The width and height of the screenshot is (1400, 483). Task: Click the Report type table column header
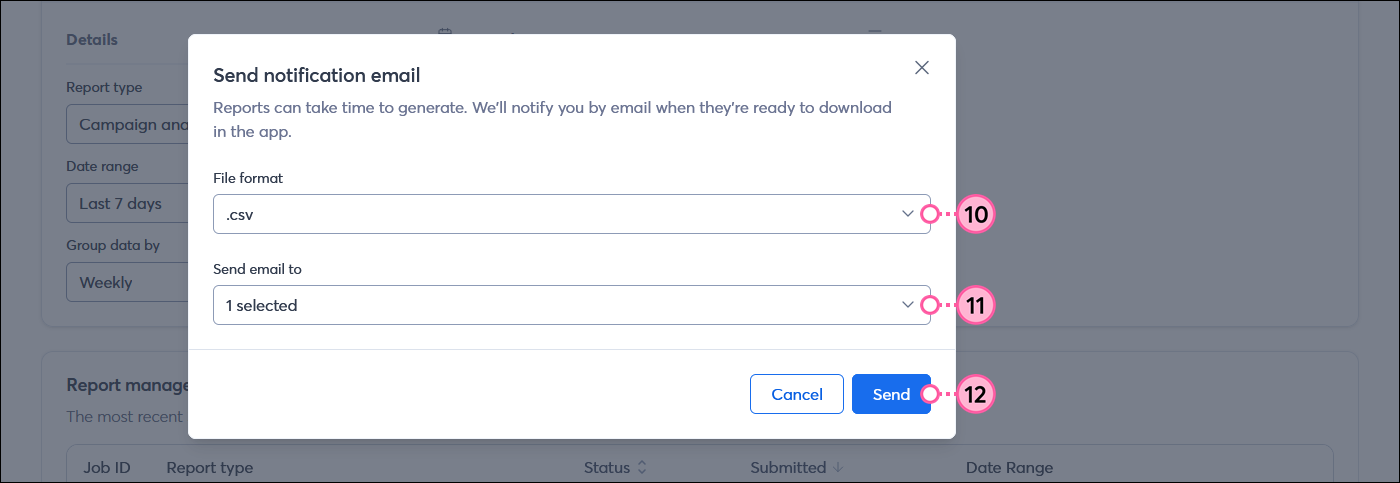[x=209, y=468]
